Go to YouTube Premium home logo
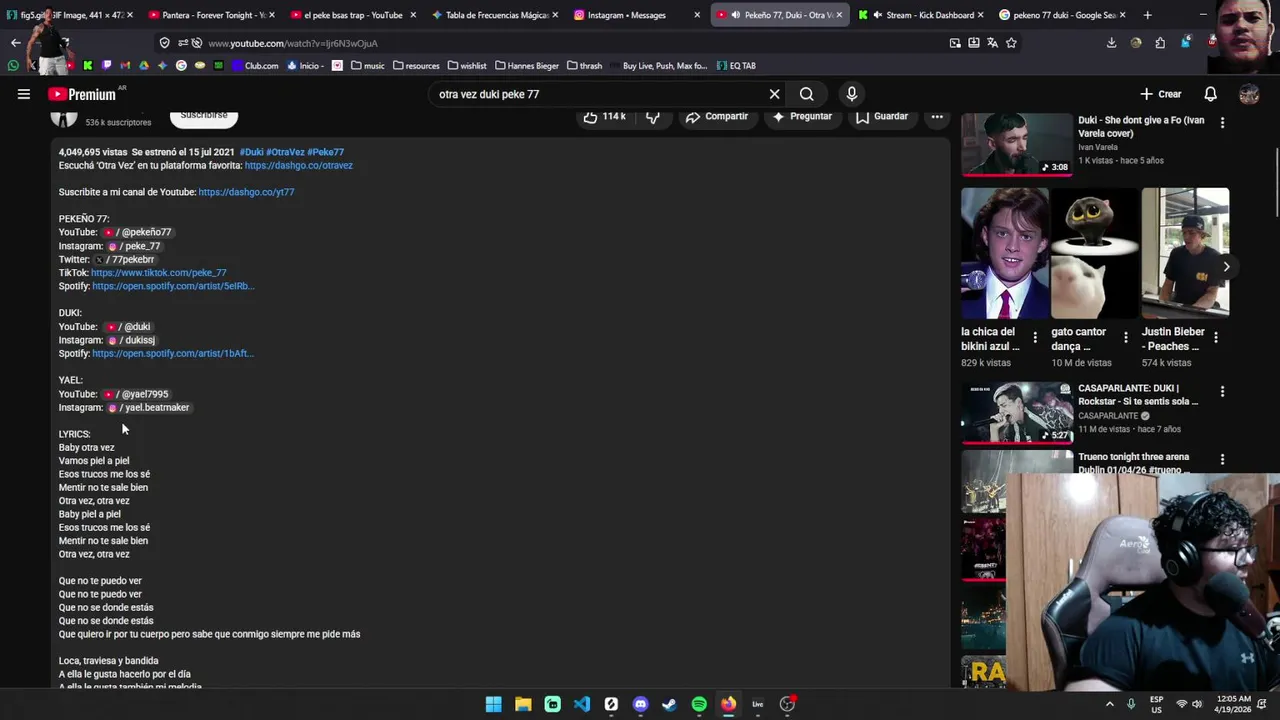The height and width of the screenshot is (720, 1280). click(82, 94)
